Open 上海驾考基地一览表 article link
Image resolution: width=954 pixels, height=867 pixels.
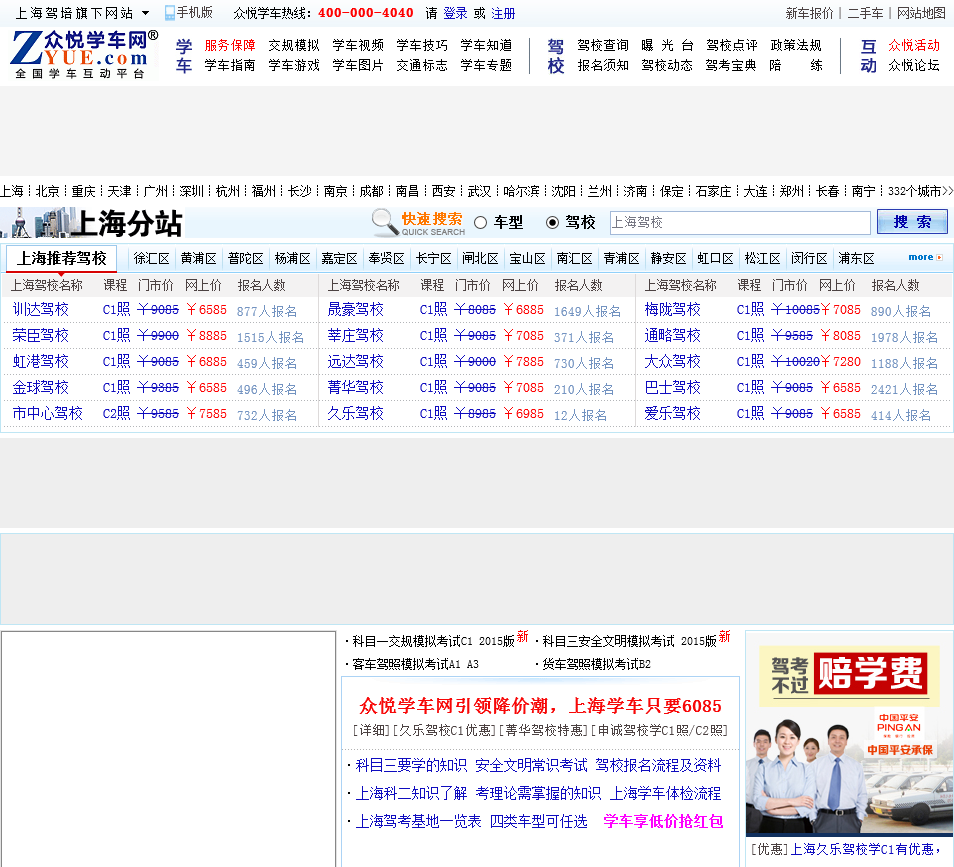(x=419, y=821)
